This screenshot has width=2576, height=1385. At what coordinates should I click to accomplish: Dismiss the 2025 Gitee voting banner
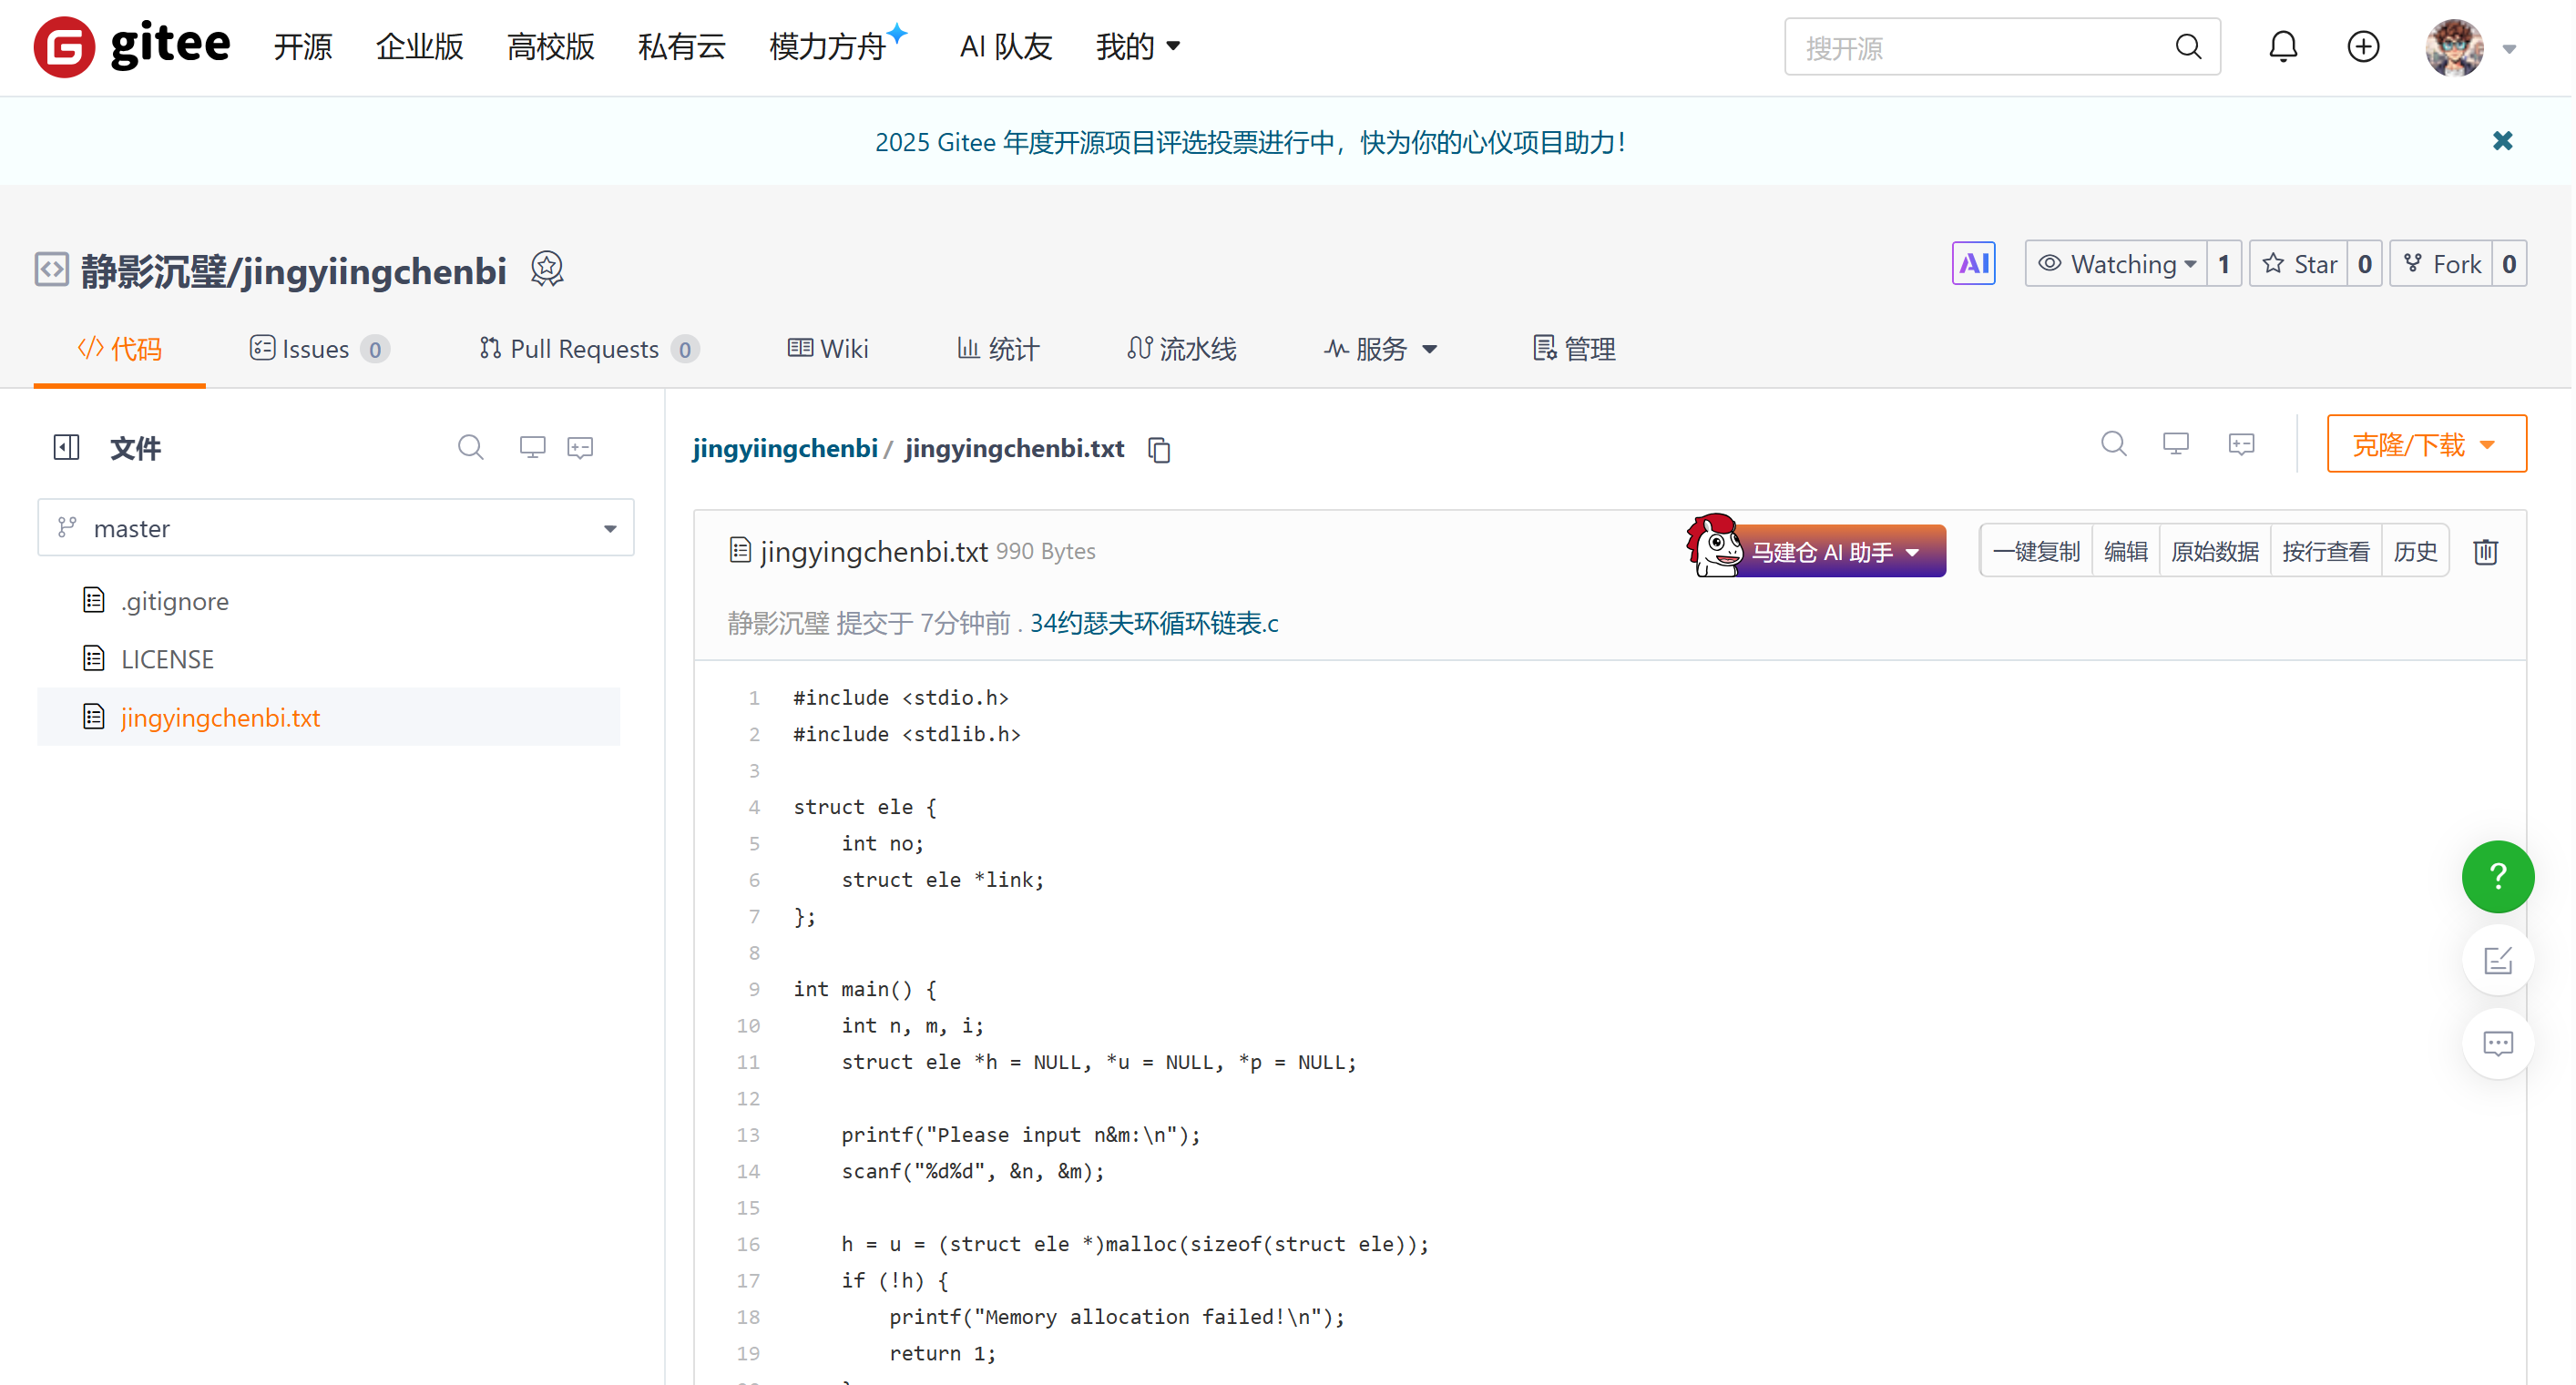pos(2501,141)
